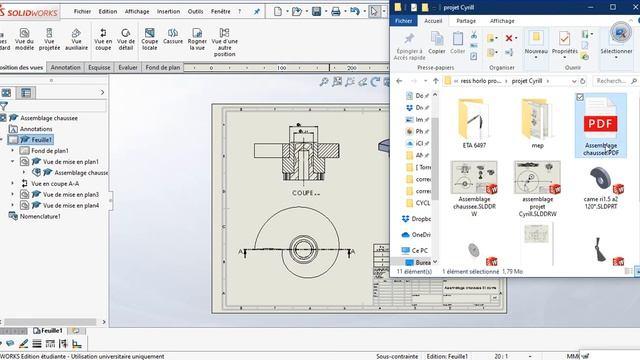Pin the SolidWorks menu bar
The height and width of the screenshot is (360, 640).
pyautogui.click(x=257, y=11)
